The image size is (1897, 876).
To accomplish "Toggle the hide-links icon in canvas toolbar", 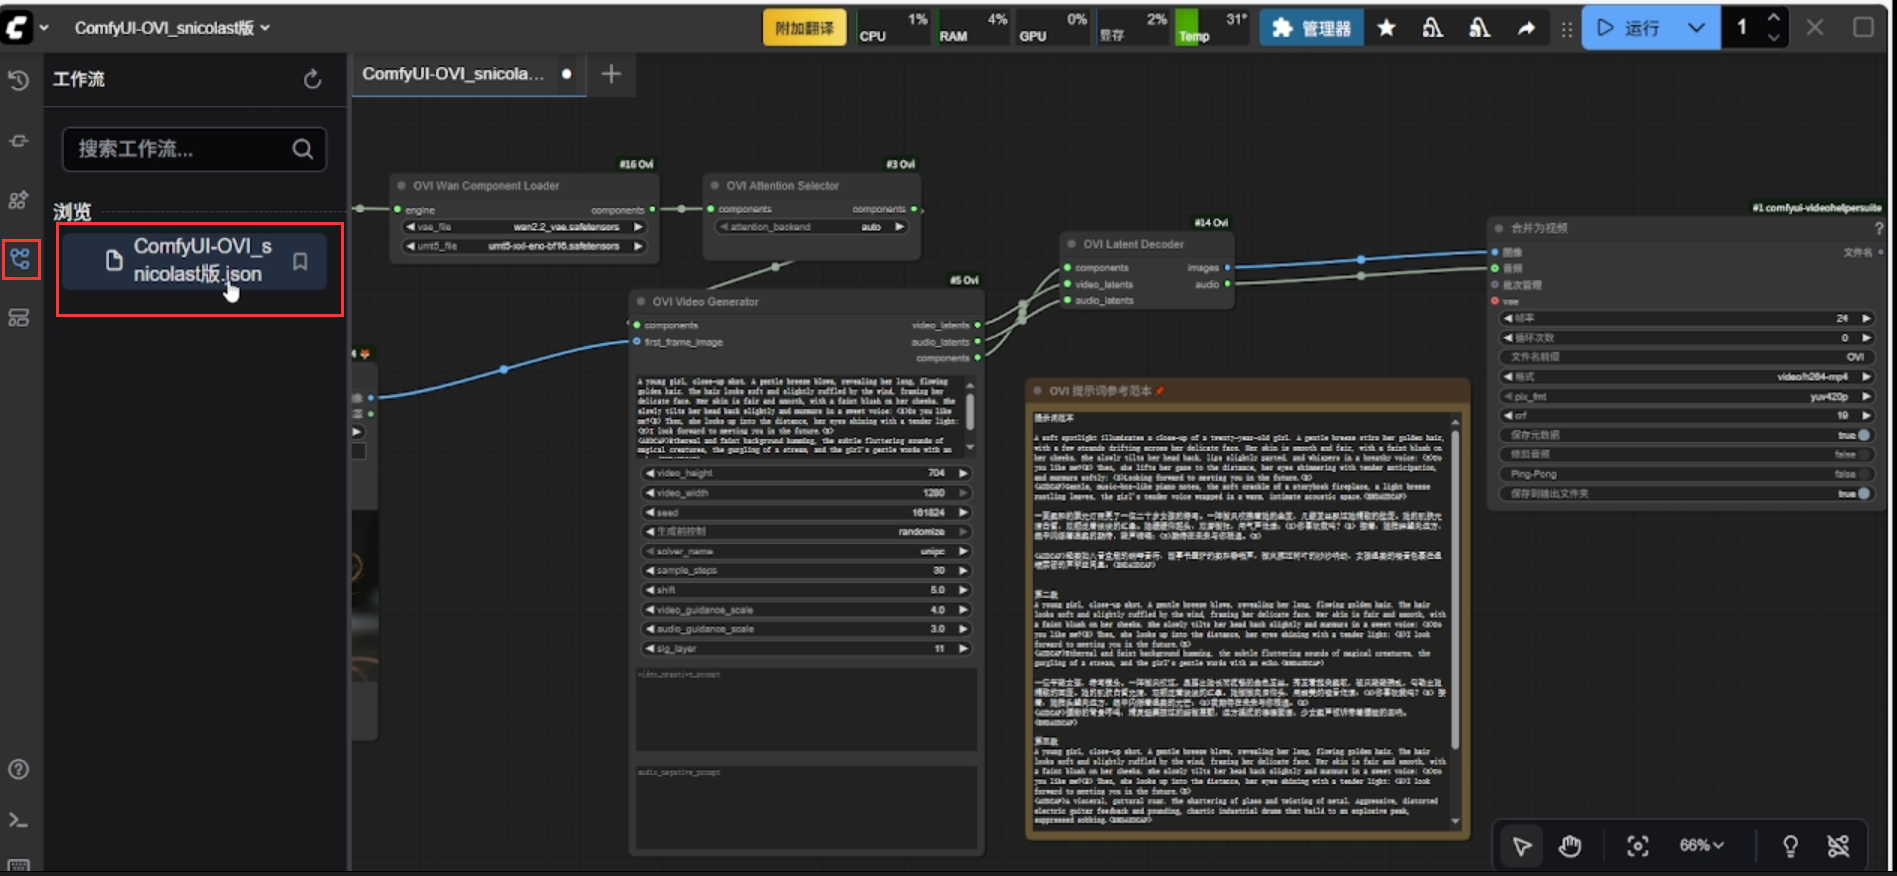I will coord(1838,846).
